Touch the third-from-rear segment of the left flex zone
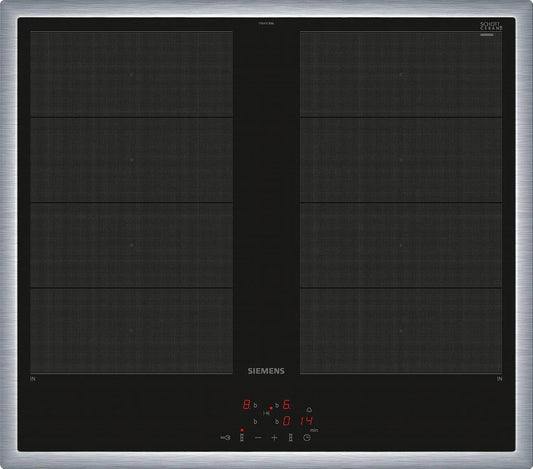533x469 pixels. tap(132, 245)
